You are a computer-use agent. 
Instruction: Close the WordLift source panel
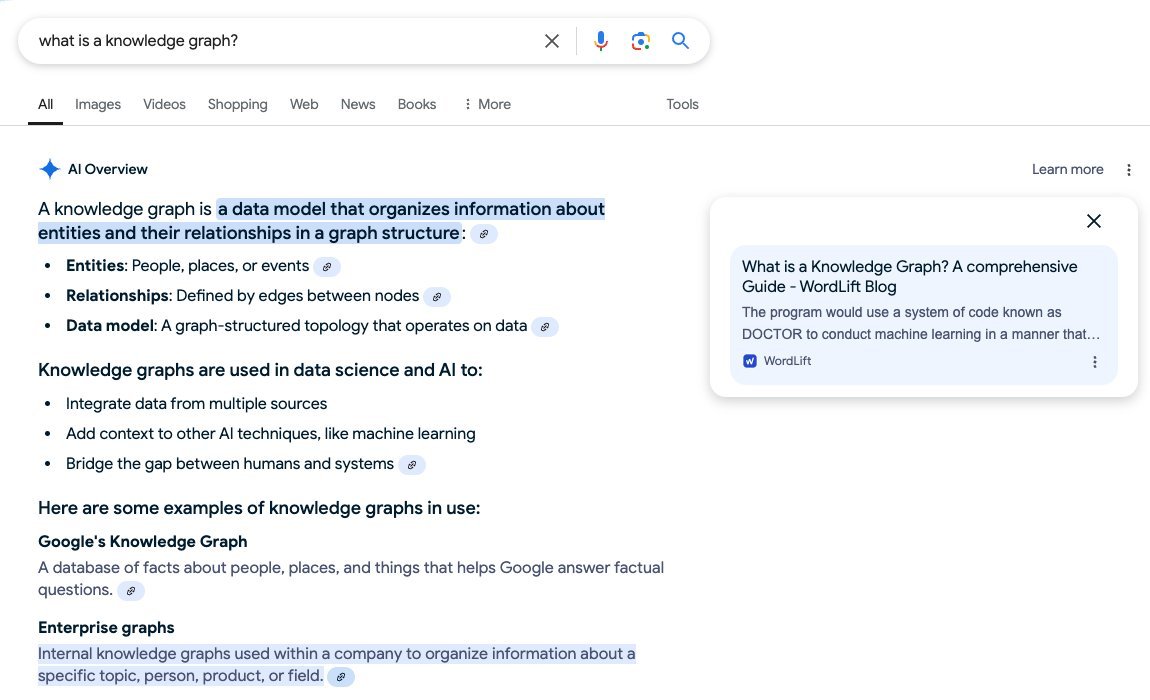[1094, 221]
